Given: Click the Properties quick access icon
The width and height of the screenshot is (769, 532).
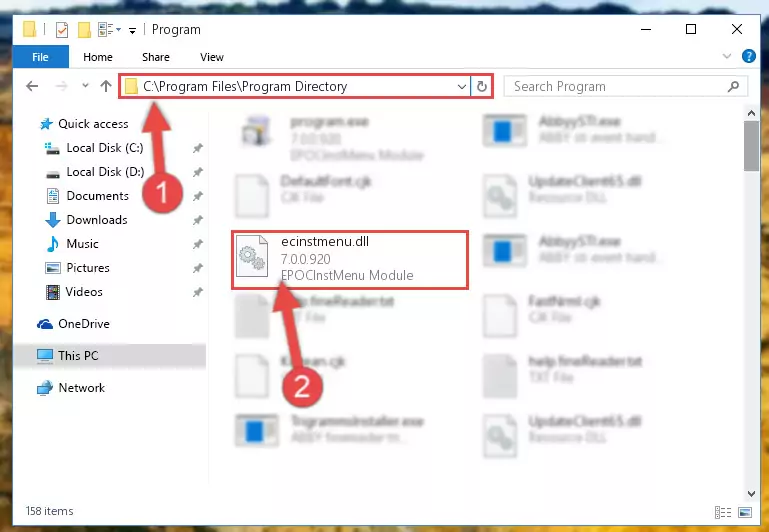Looking at the screenshot, I should tap(62, 30).
